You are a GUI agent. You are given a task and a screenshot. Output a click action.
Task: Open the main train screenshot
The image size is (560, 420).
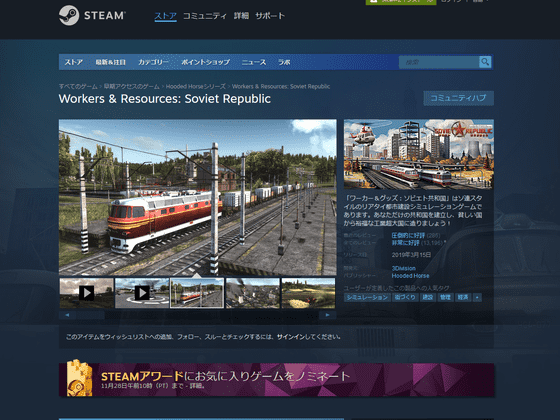198,197
